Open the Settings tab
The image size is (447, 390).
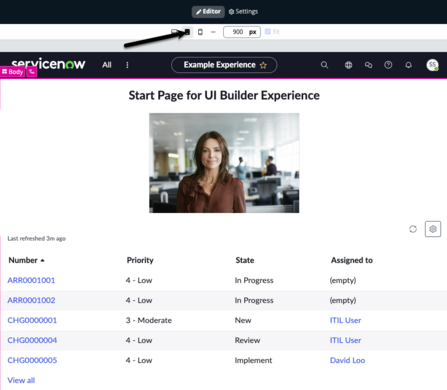[243, 12]
